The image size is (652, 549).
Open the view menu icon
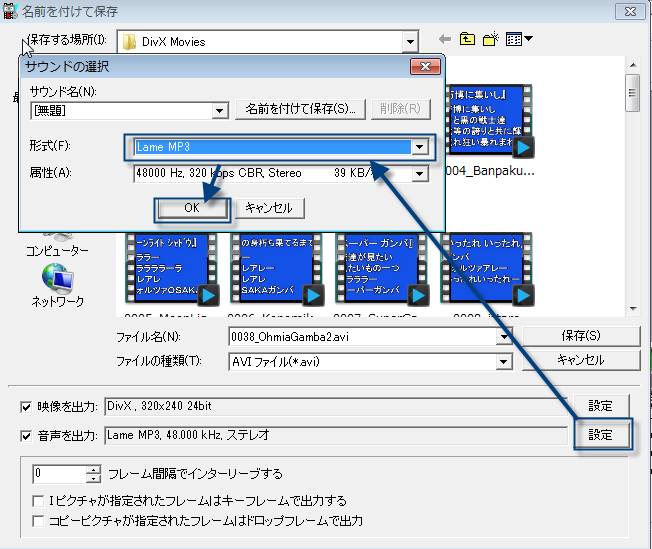click(x=518, y=40)
